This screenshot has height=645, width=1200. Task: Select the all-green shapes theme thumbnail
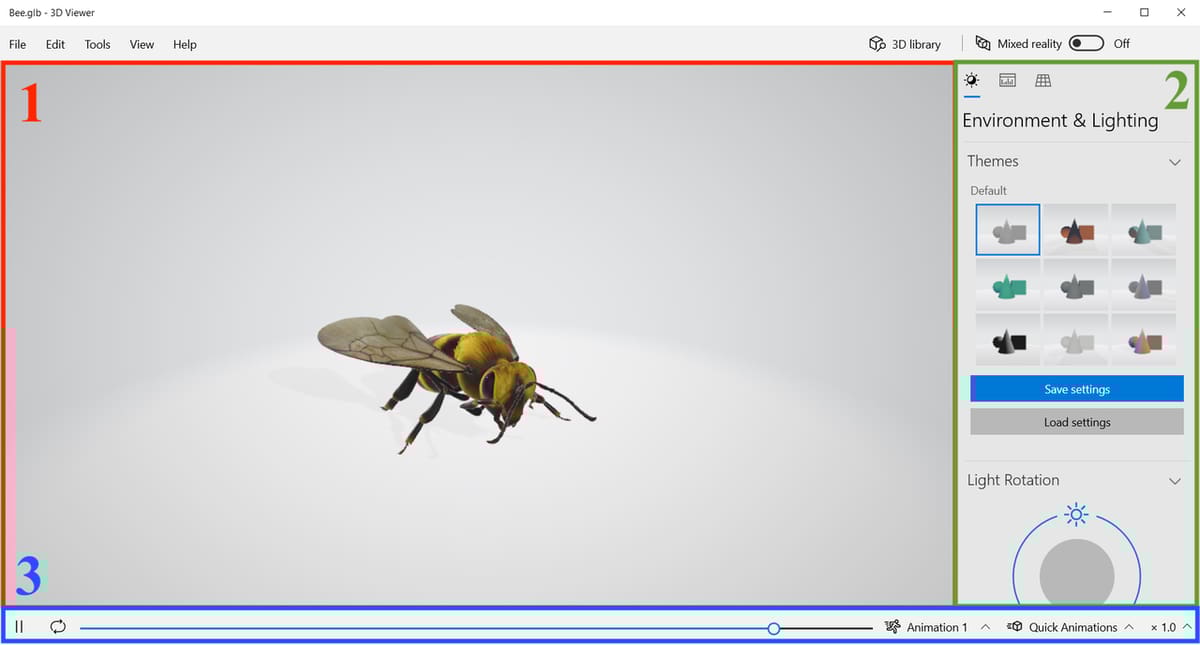click(1008, 285)
